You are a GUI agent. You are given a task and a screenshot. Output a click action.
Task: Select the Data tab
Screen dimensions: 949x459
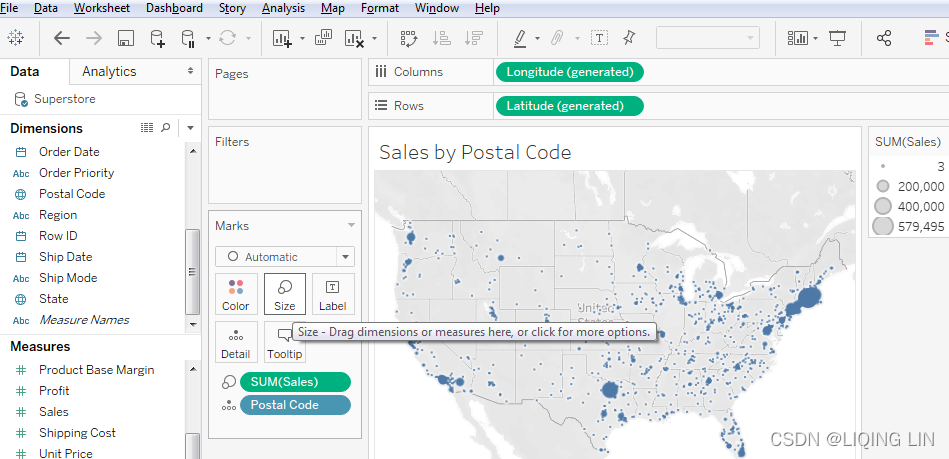tap(25, 71)
